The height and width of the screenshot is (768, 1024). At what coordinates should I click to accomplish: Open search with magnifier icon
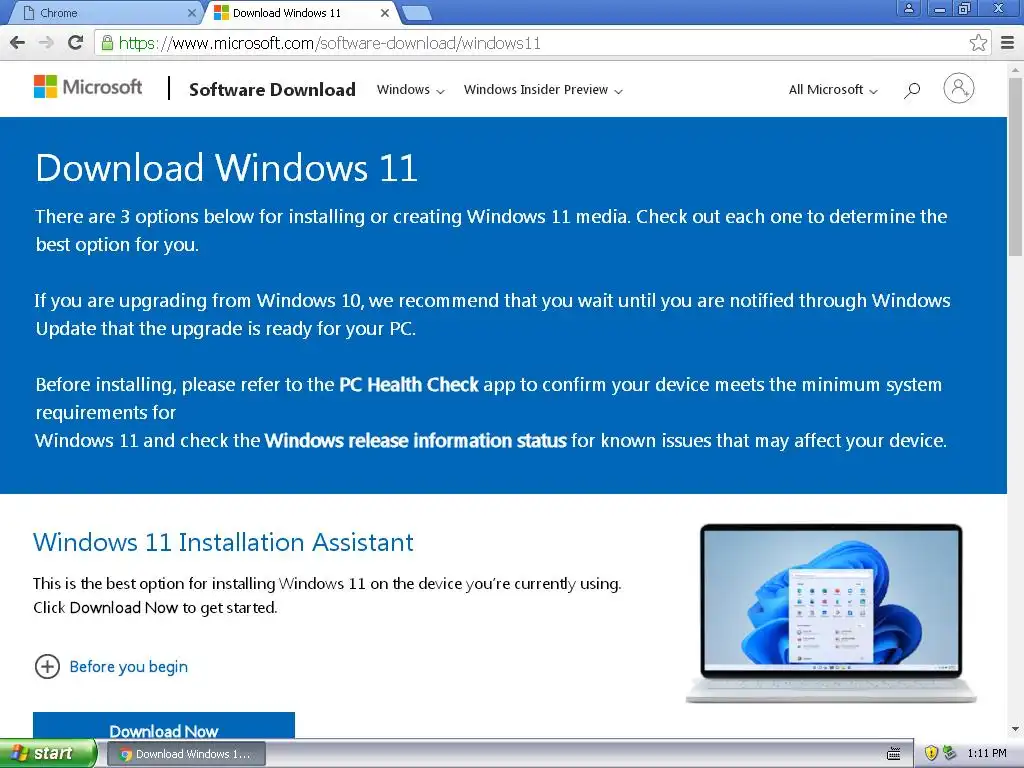tap(912, 90)
